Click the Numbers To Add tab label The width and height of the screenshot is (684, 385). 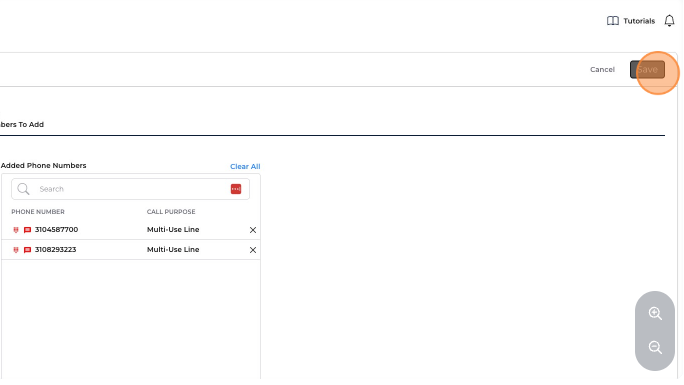(x=22, y=125)
